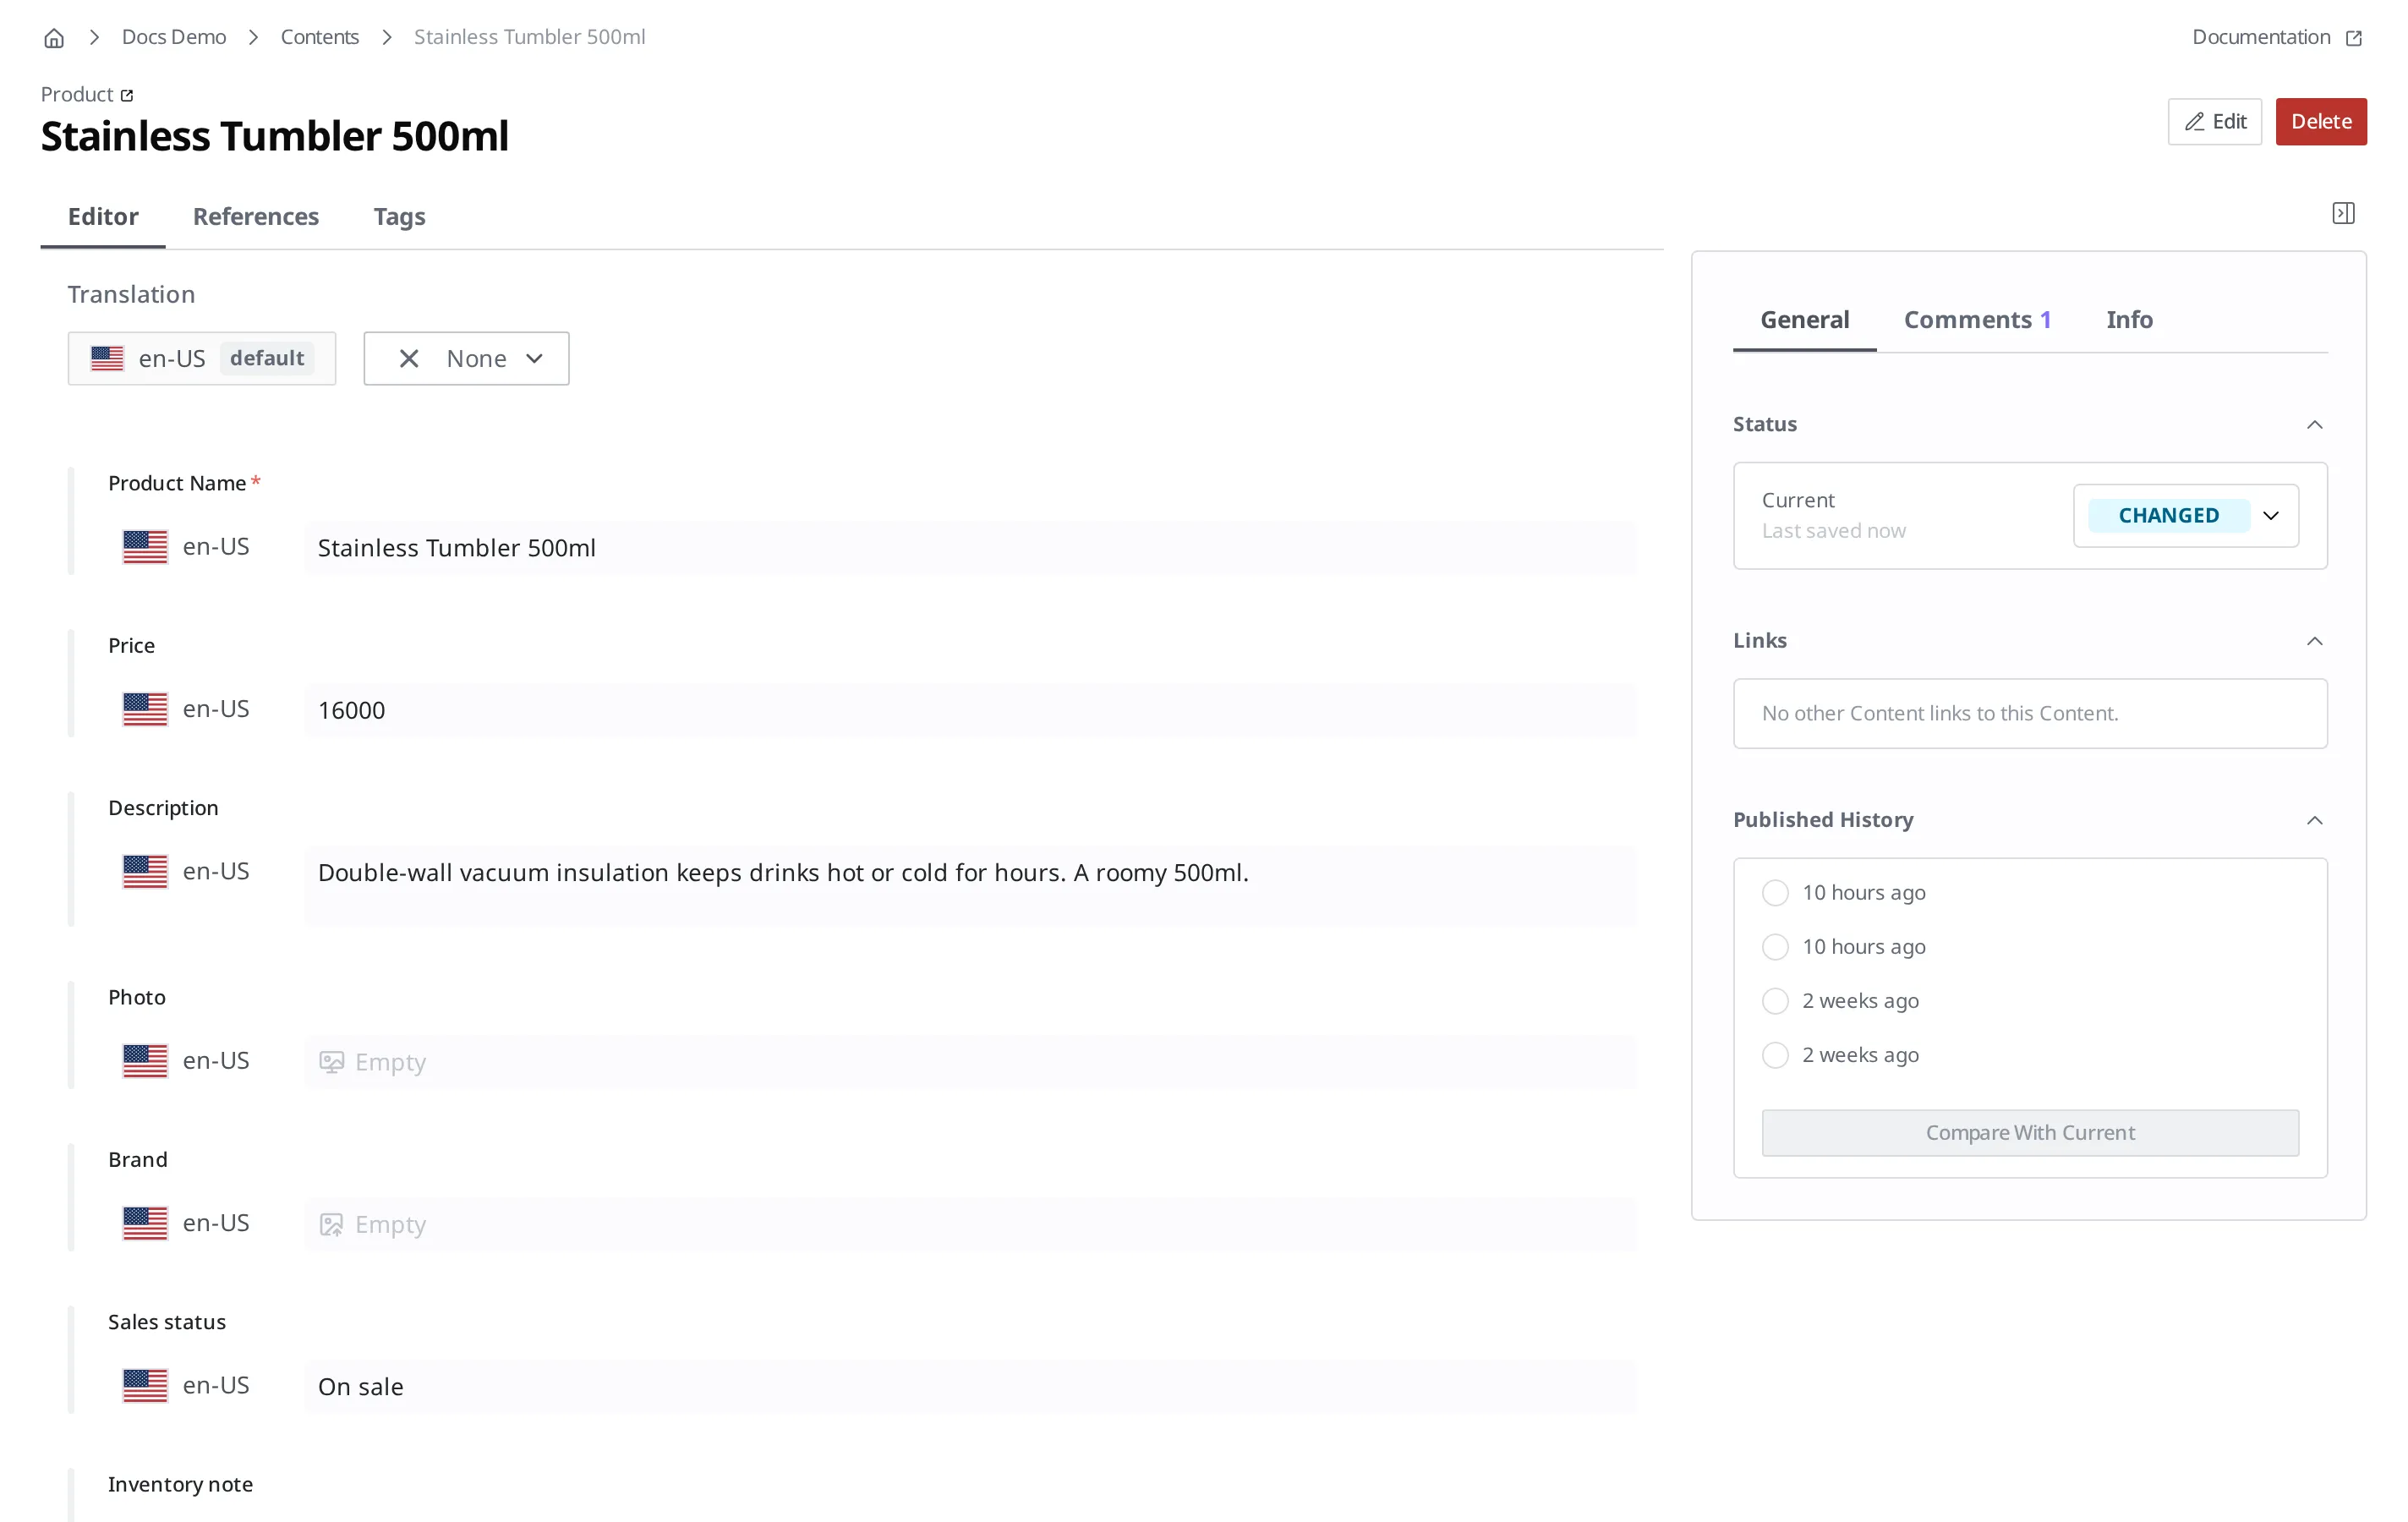Select the first 10 hours ago version

pyautogui.click(x=1775, y=892)
